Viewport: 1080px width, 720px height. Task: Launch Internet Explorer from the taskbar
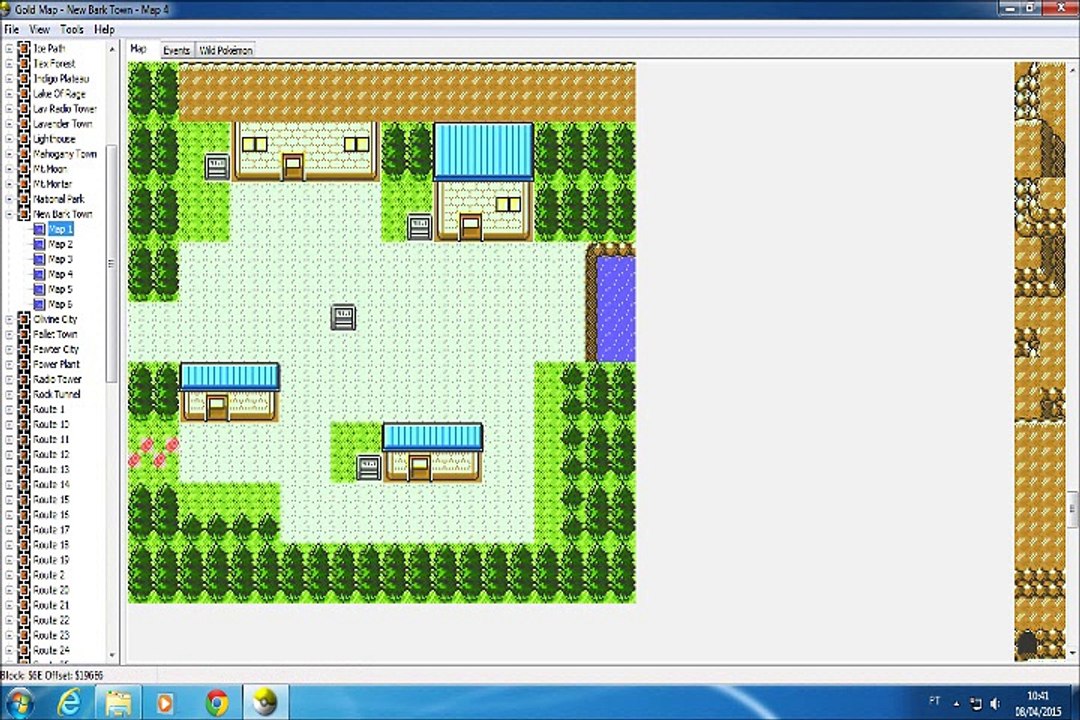coord(70,703)
